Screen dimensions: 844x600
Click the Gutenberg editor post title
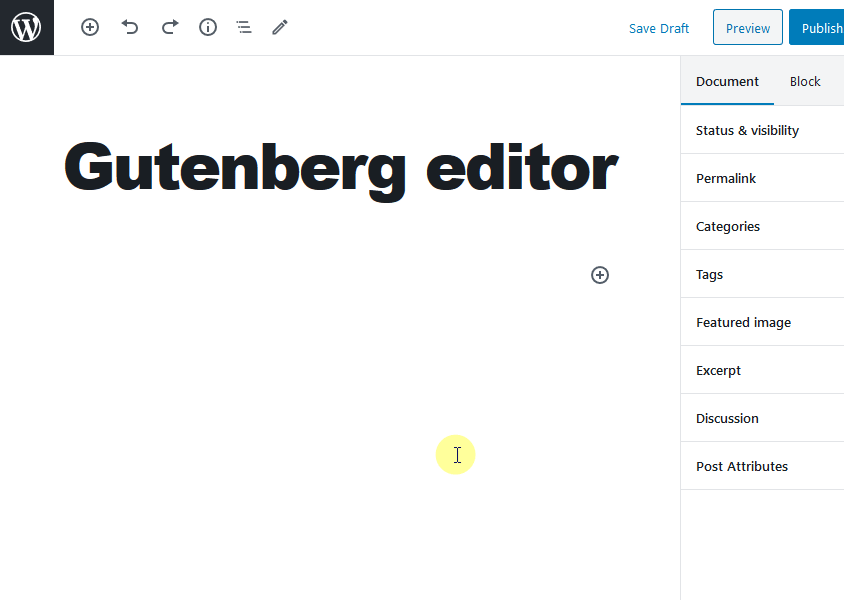click(x=340, y=167)
